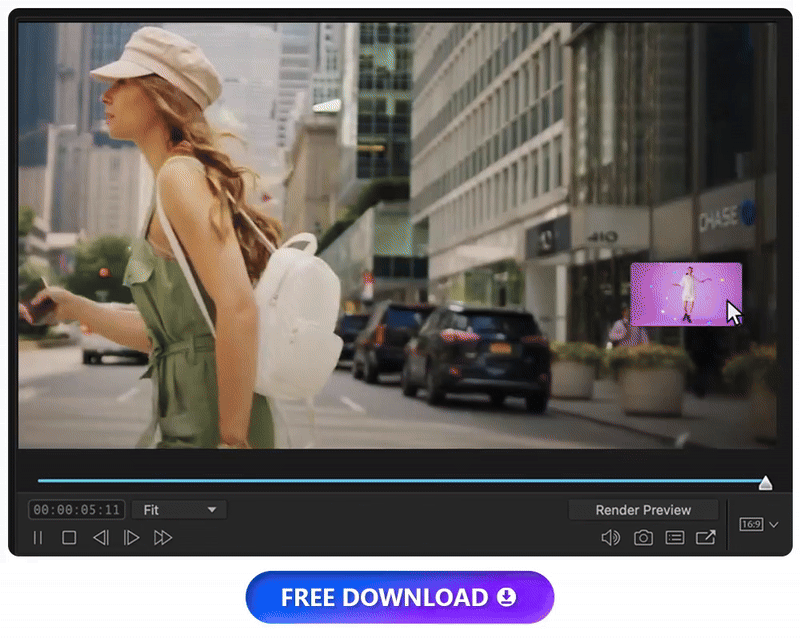The width and height of the screenshot is (800, 638).
Task: Expand the aspect ratio chevron
Action: click(772, 523)
